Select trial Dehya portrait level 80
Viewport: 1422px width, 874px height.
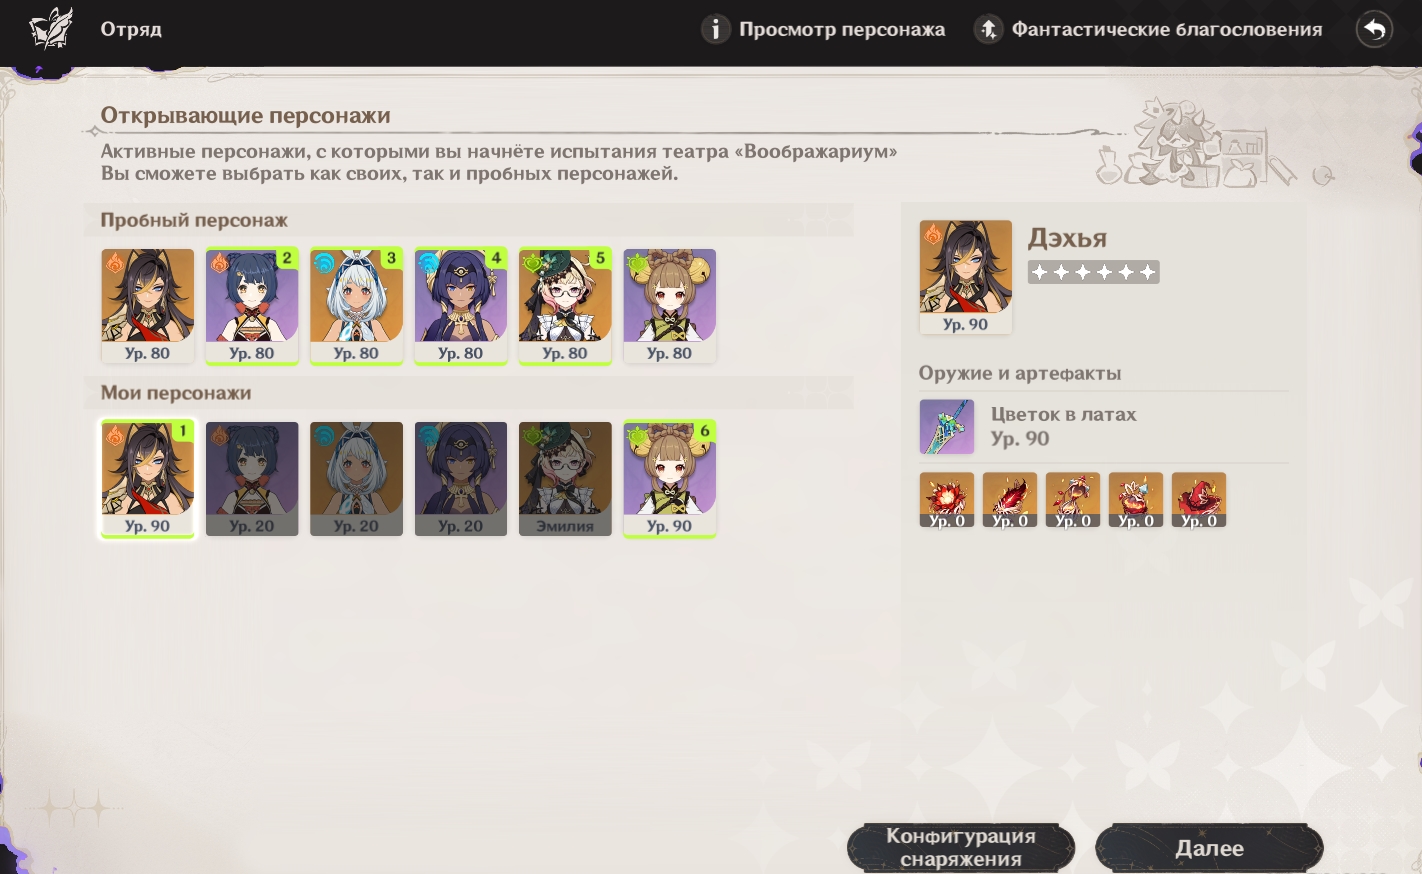pos(148,306)
